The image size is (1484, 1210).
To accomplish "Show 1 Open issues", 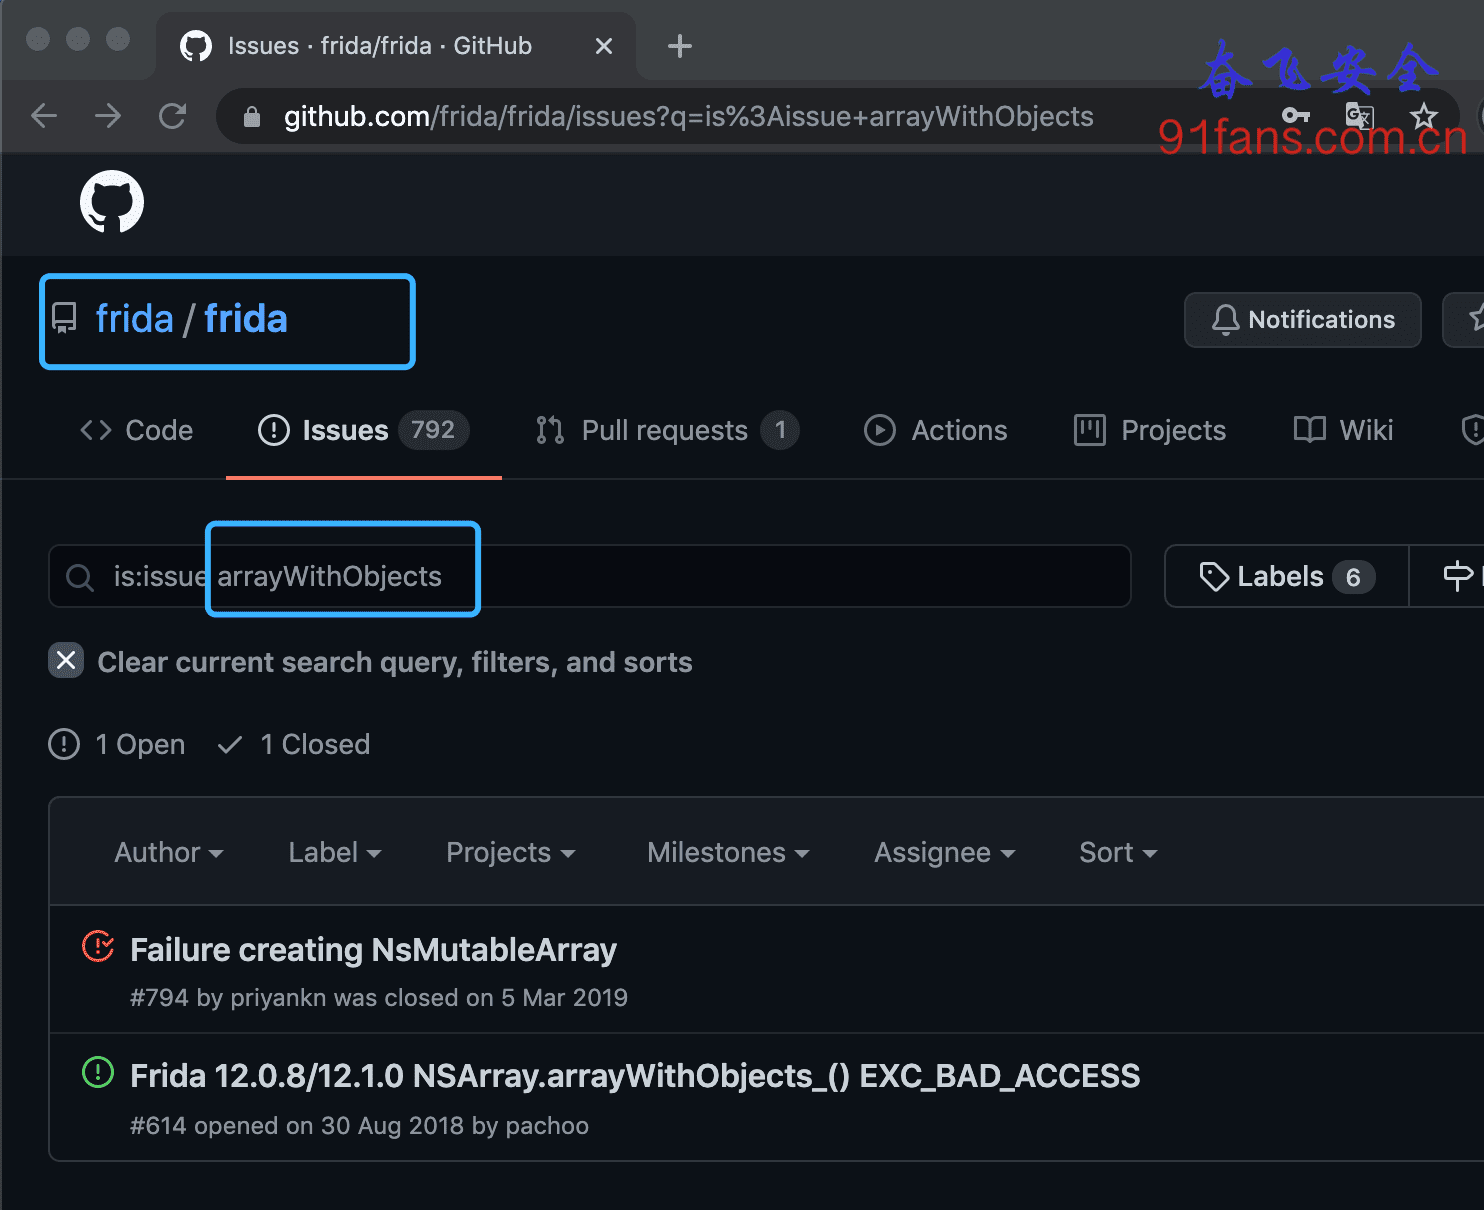I will 117,744.
